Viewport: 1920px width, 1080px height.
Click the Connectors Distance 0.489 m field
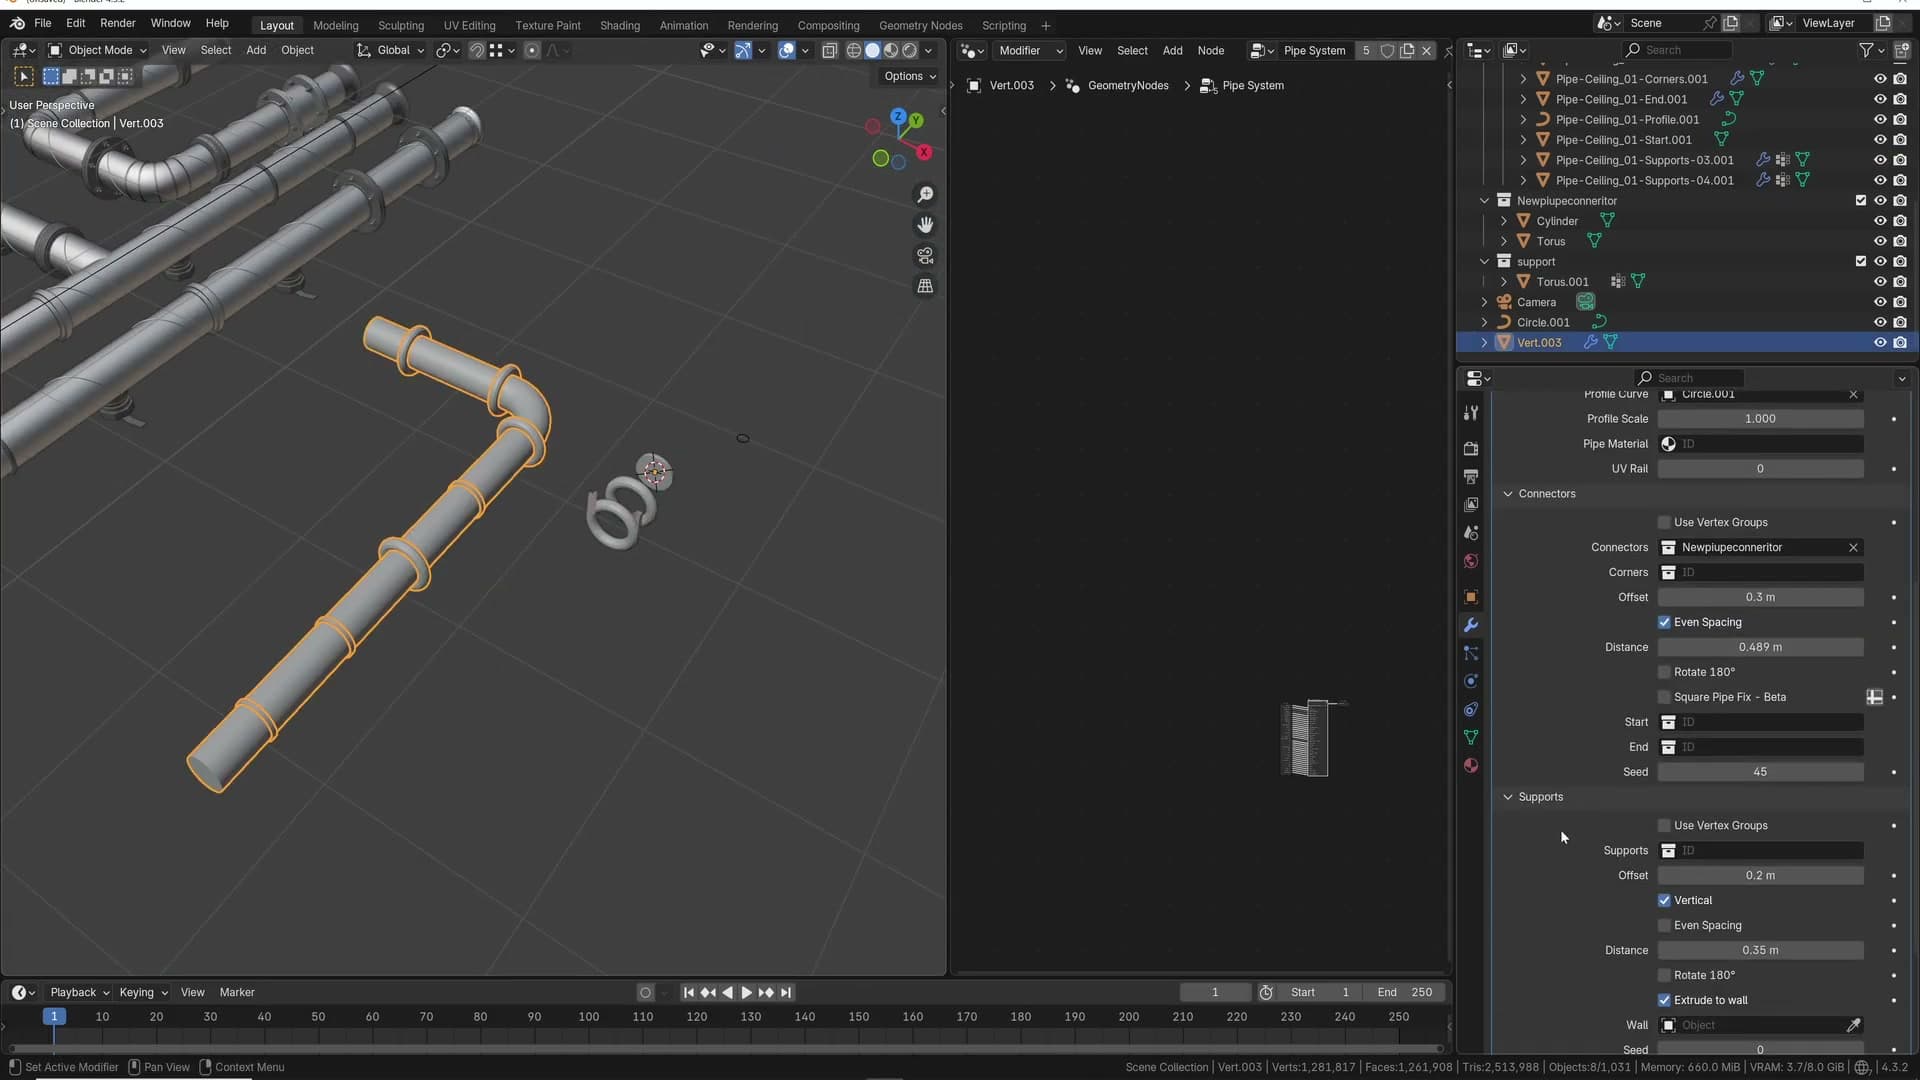tap(1760, 647)
